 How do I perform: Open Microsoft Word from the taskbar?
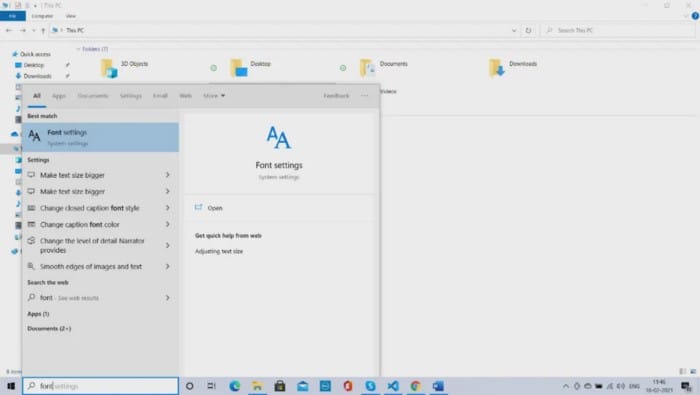[438, 386]
